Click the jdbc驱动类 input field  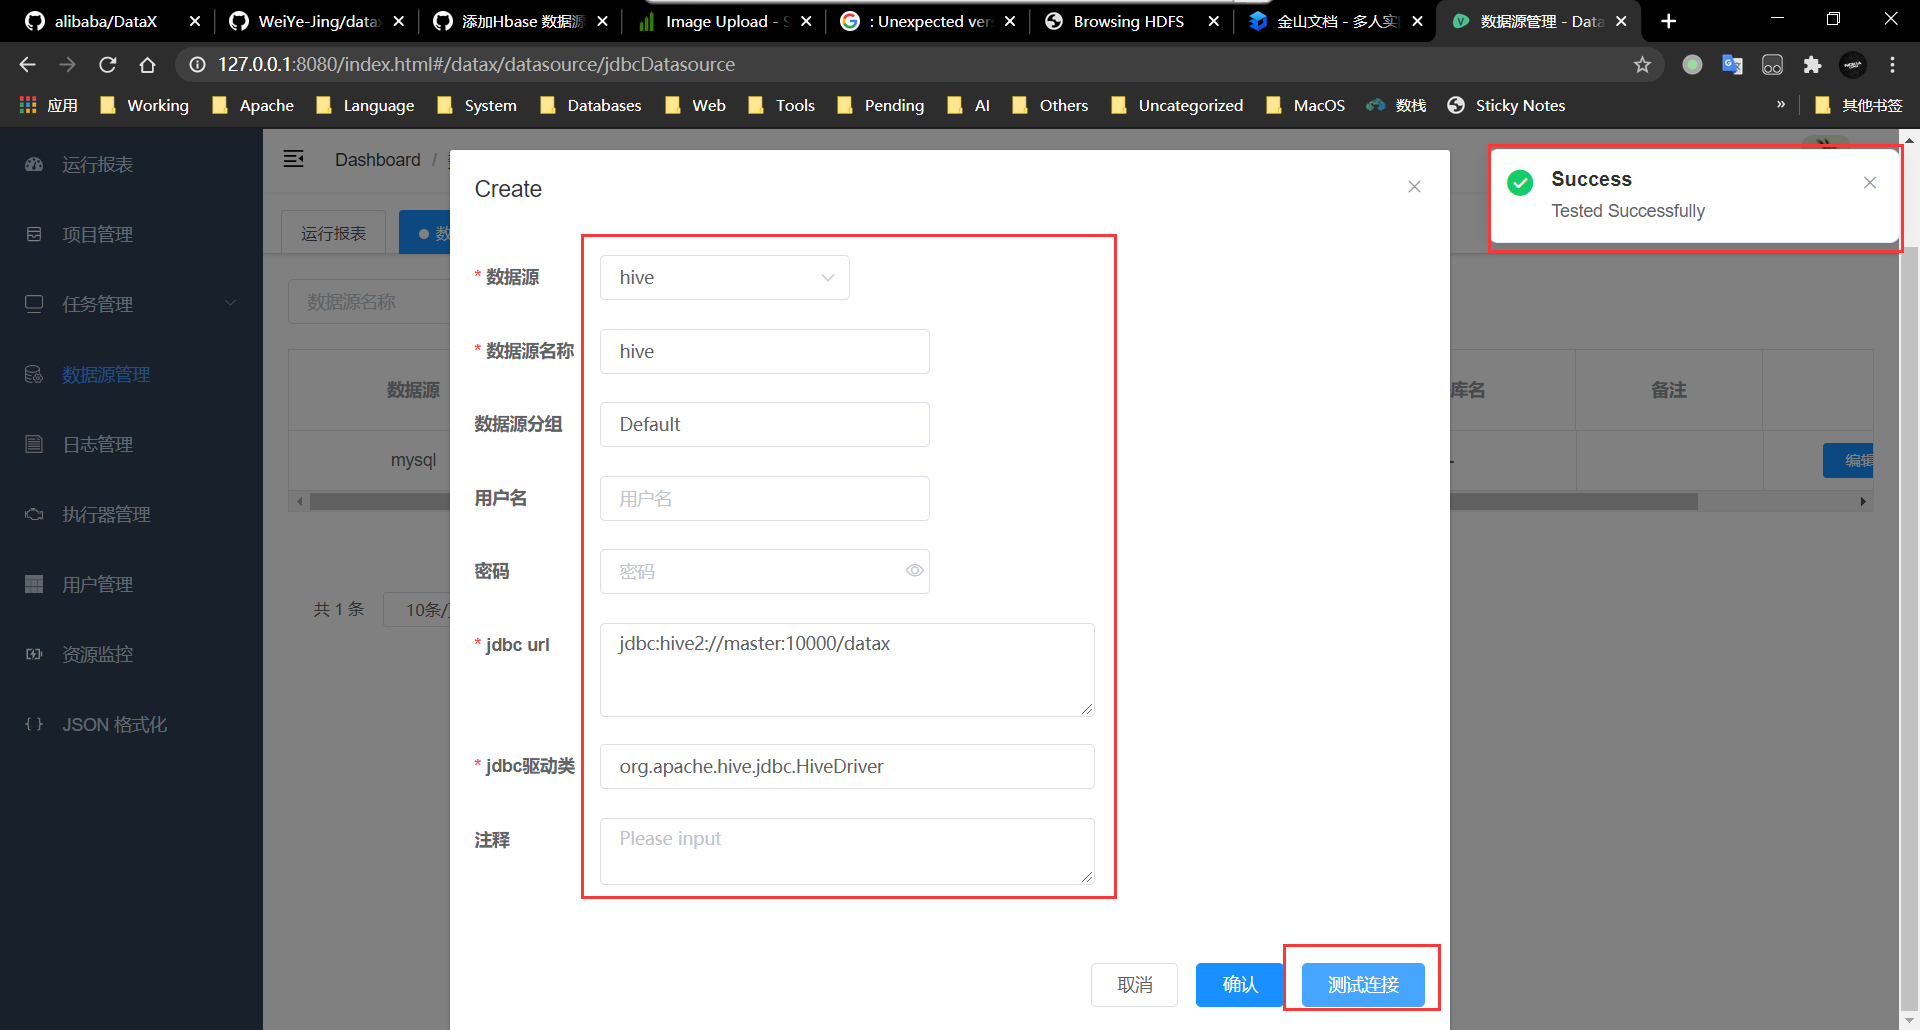pyautogui.click(x=847, y=766)
